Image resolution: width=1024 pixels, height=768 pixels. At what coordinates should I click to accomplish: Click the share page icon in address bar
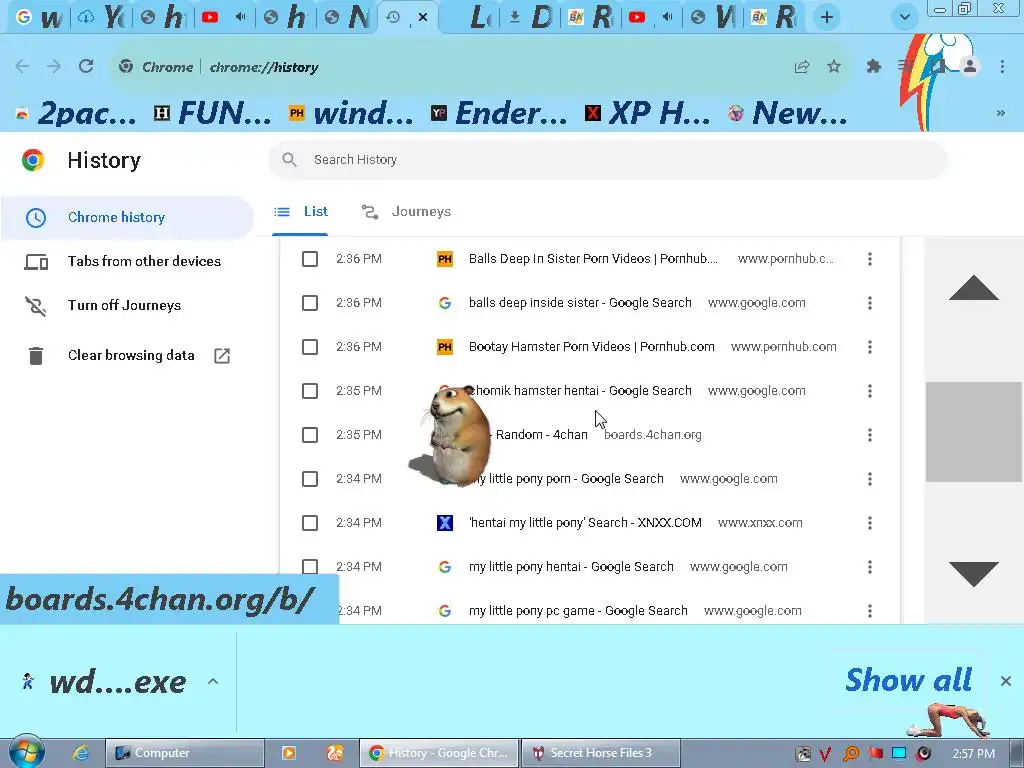coord(802,67)
